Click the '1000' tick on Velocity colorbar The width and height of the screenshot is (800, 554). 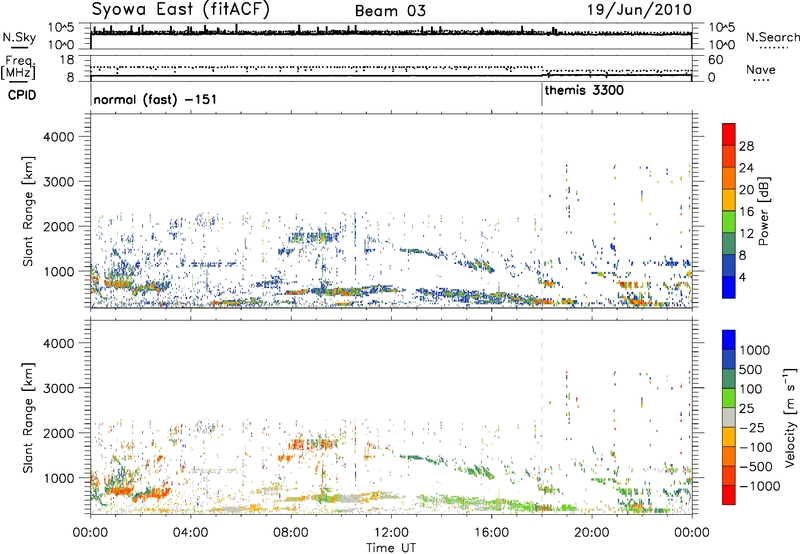755,350
